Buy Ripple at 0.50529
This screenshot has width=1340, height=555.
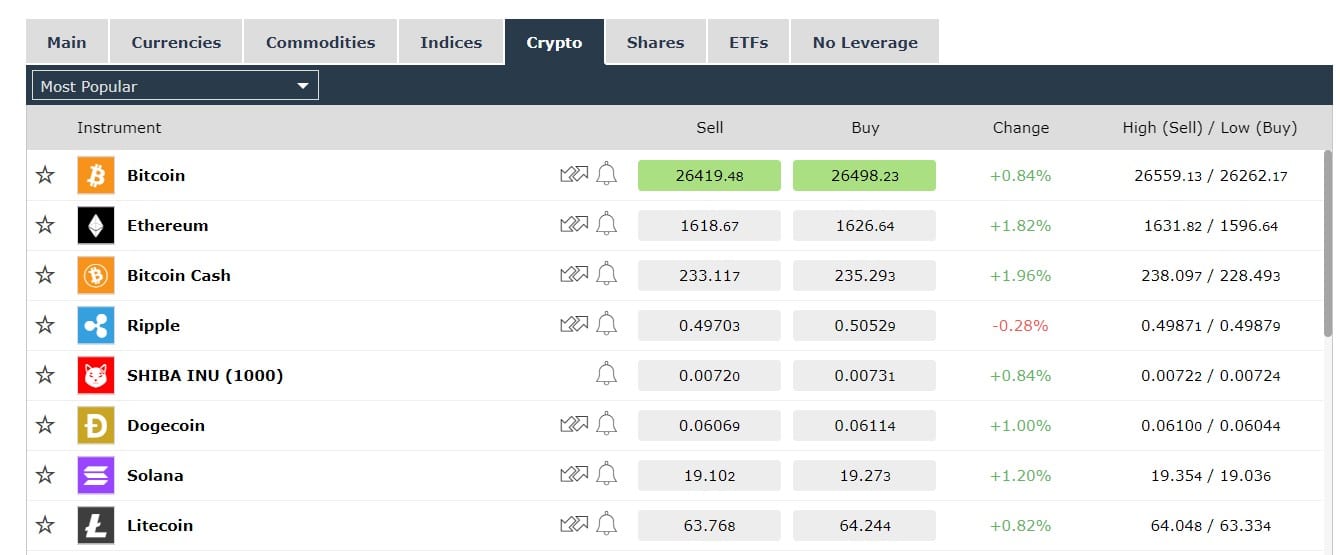click(864, 325)
